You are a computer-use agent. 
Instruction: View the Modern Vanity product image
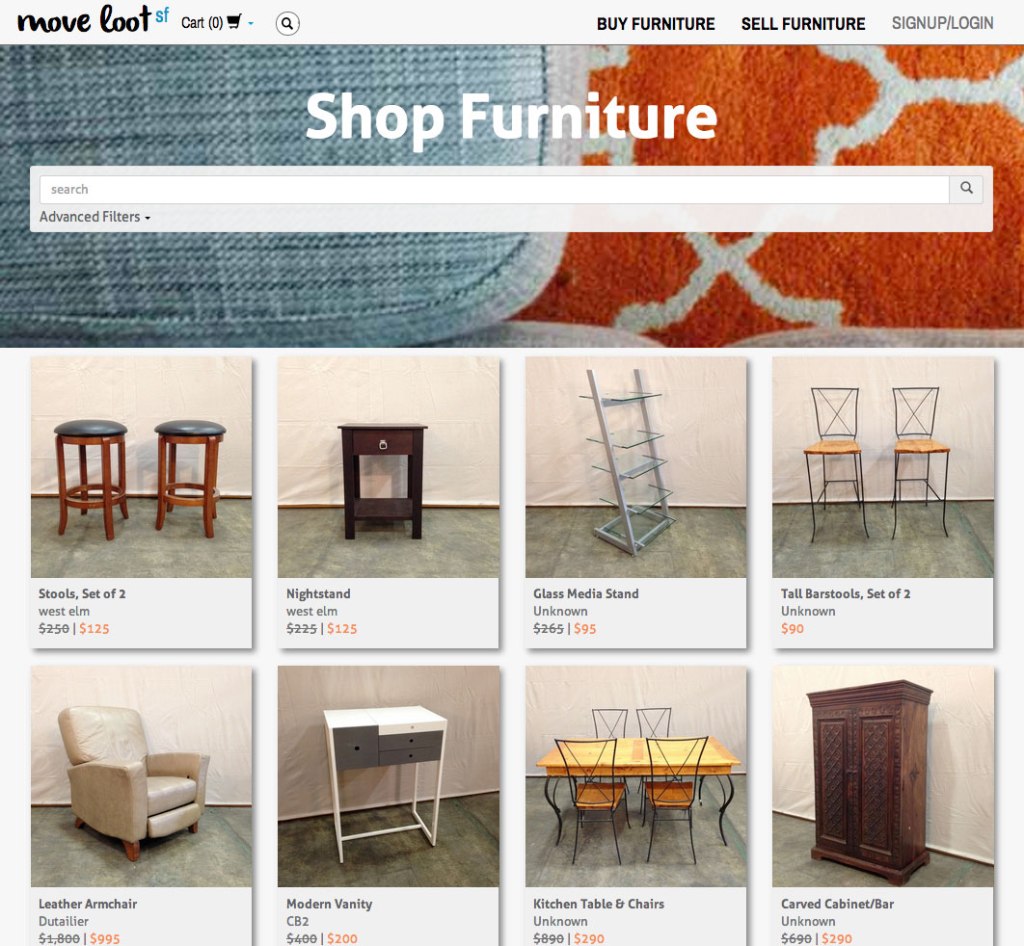coord(389,776)
